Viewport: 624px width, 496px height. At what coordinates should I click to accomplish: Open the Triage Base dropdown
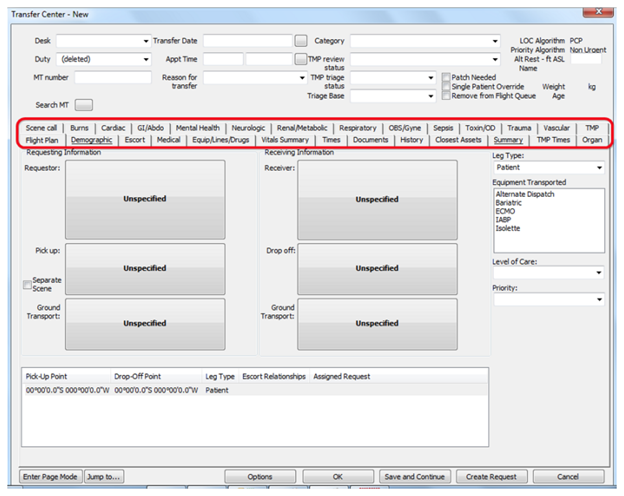[x=393, y=96]
